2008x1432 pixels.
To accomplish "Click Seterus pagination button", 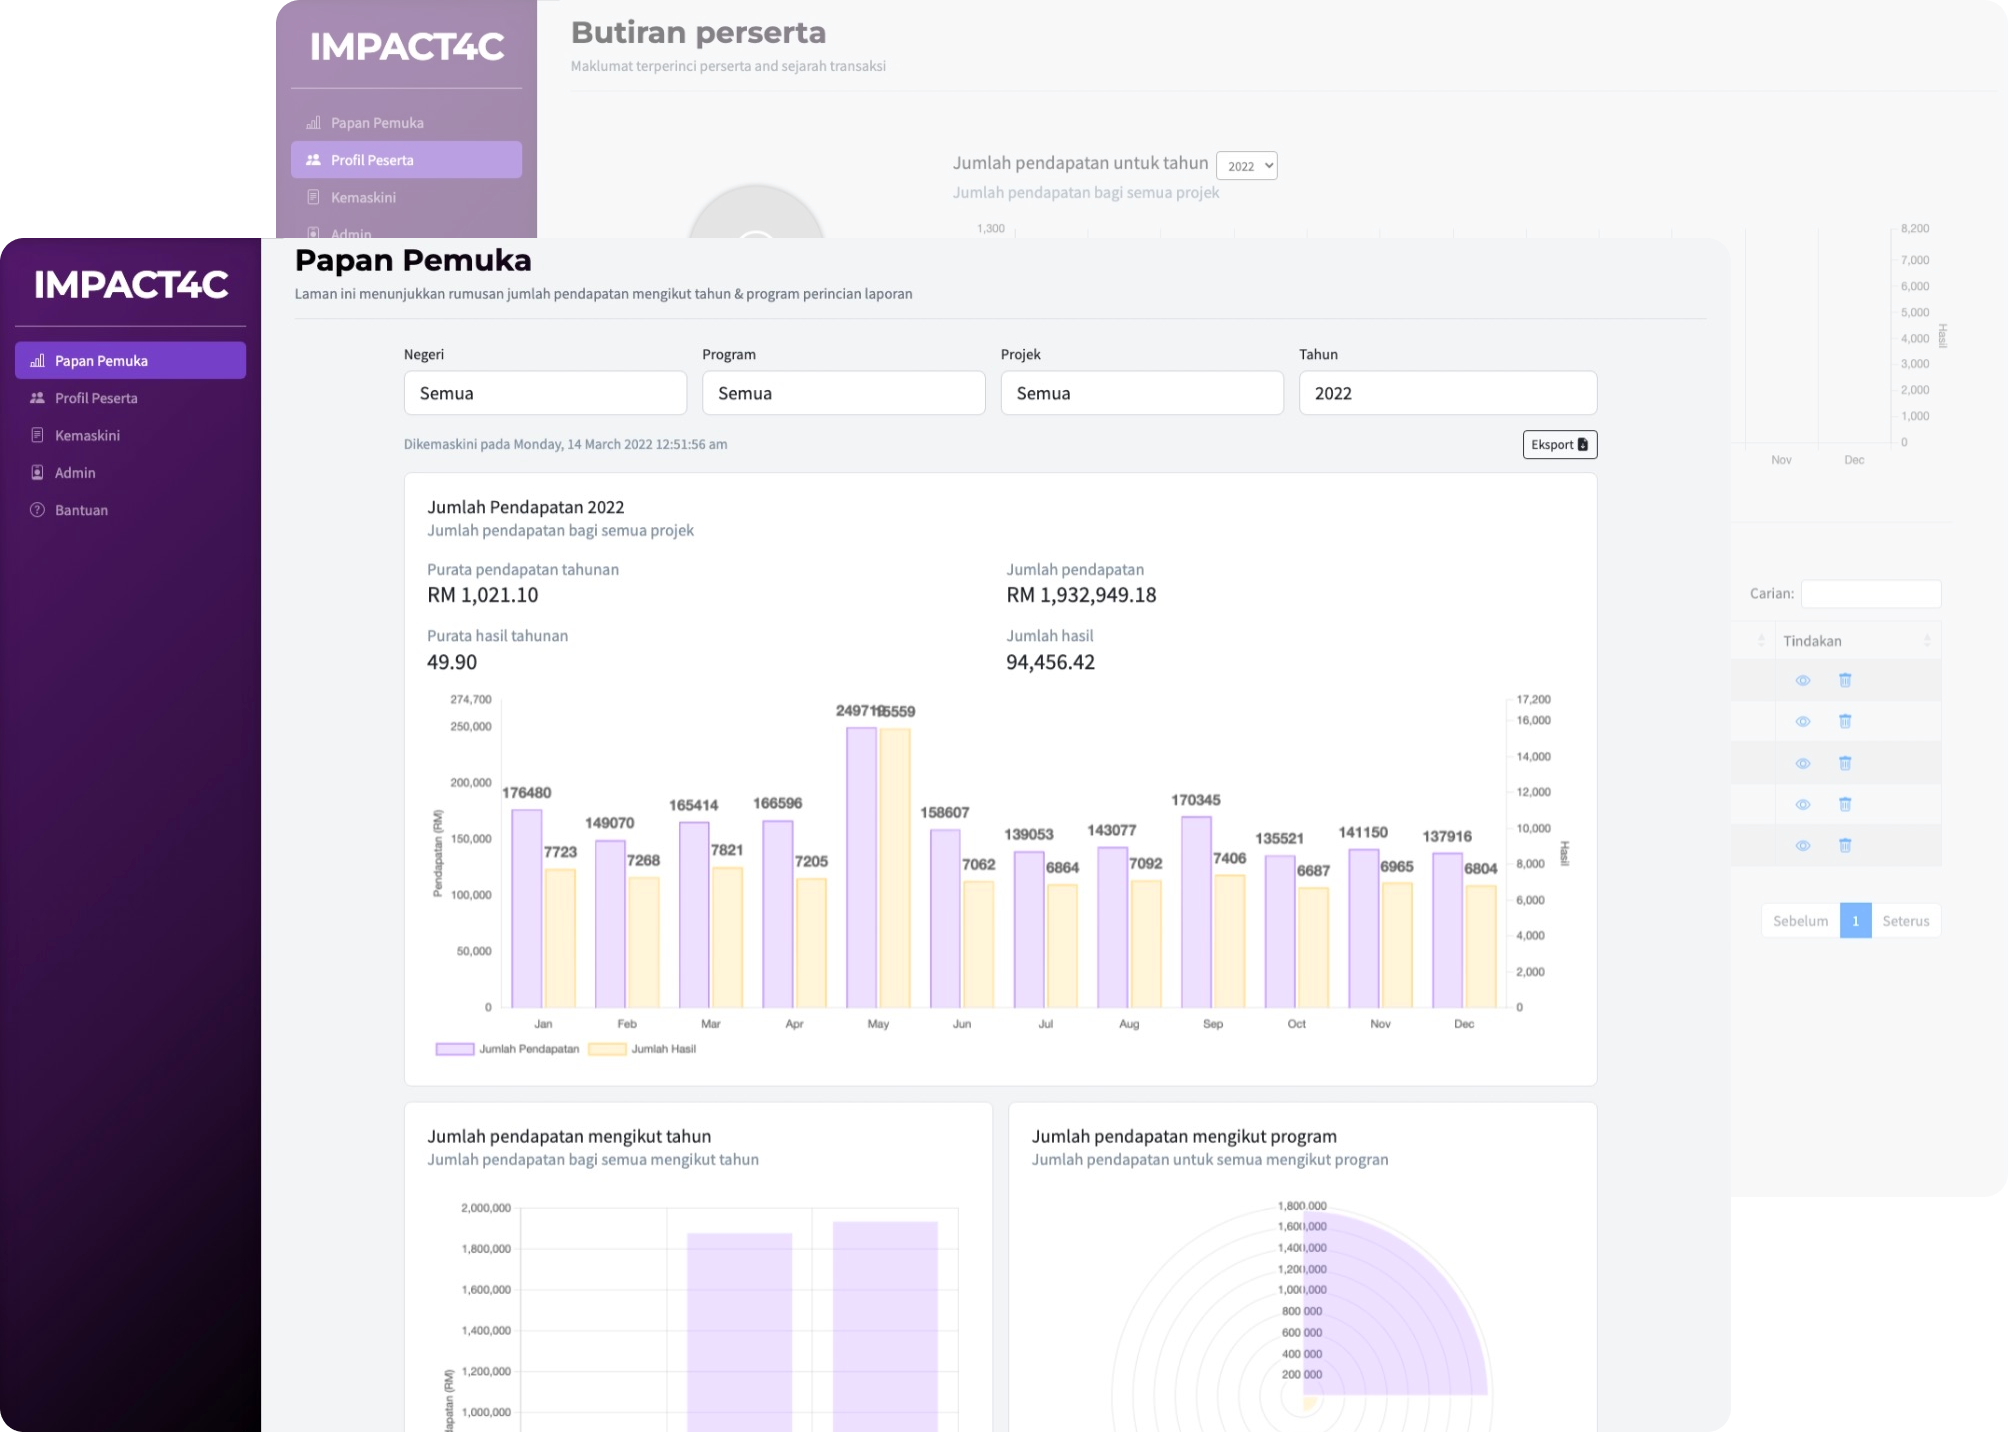I will tap(1906, 921).
